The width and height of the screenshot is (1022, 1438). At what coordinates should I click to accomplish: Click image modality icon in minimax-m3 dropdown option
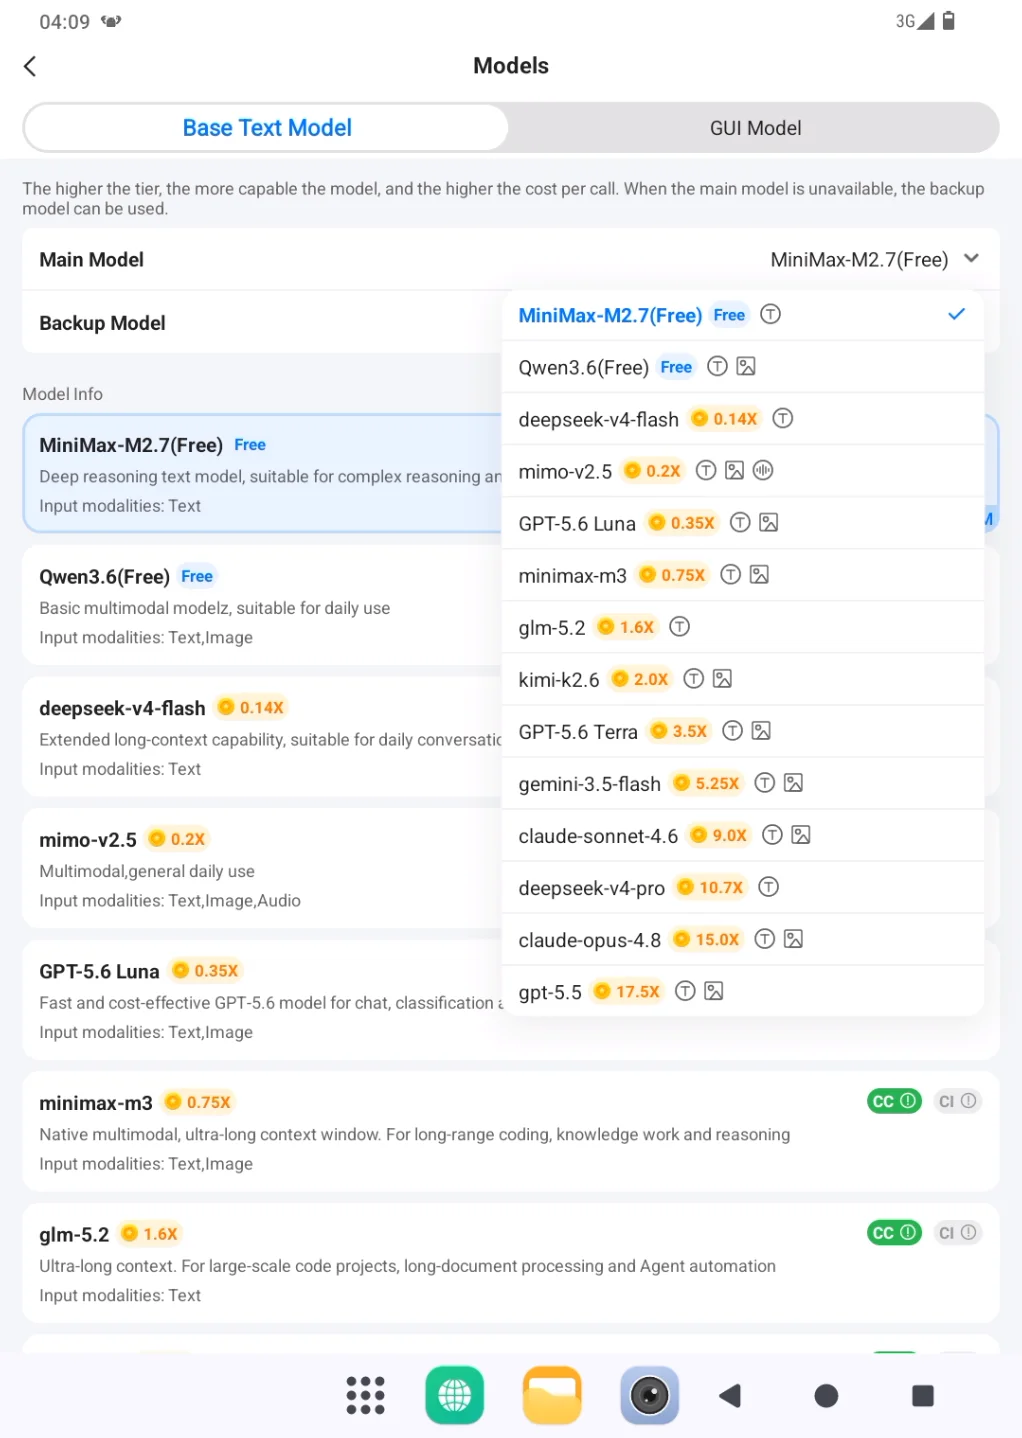coord(759,574)
